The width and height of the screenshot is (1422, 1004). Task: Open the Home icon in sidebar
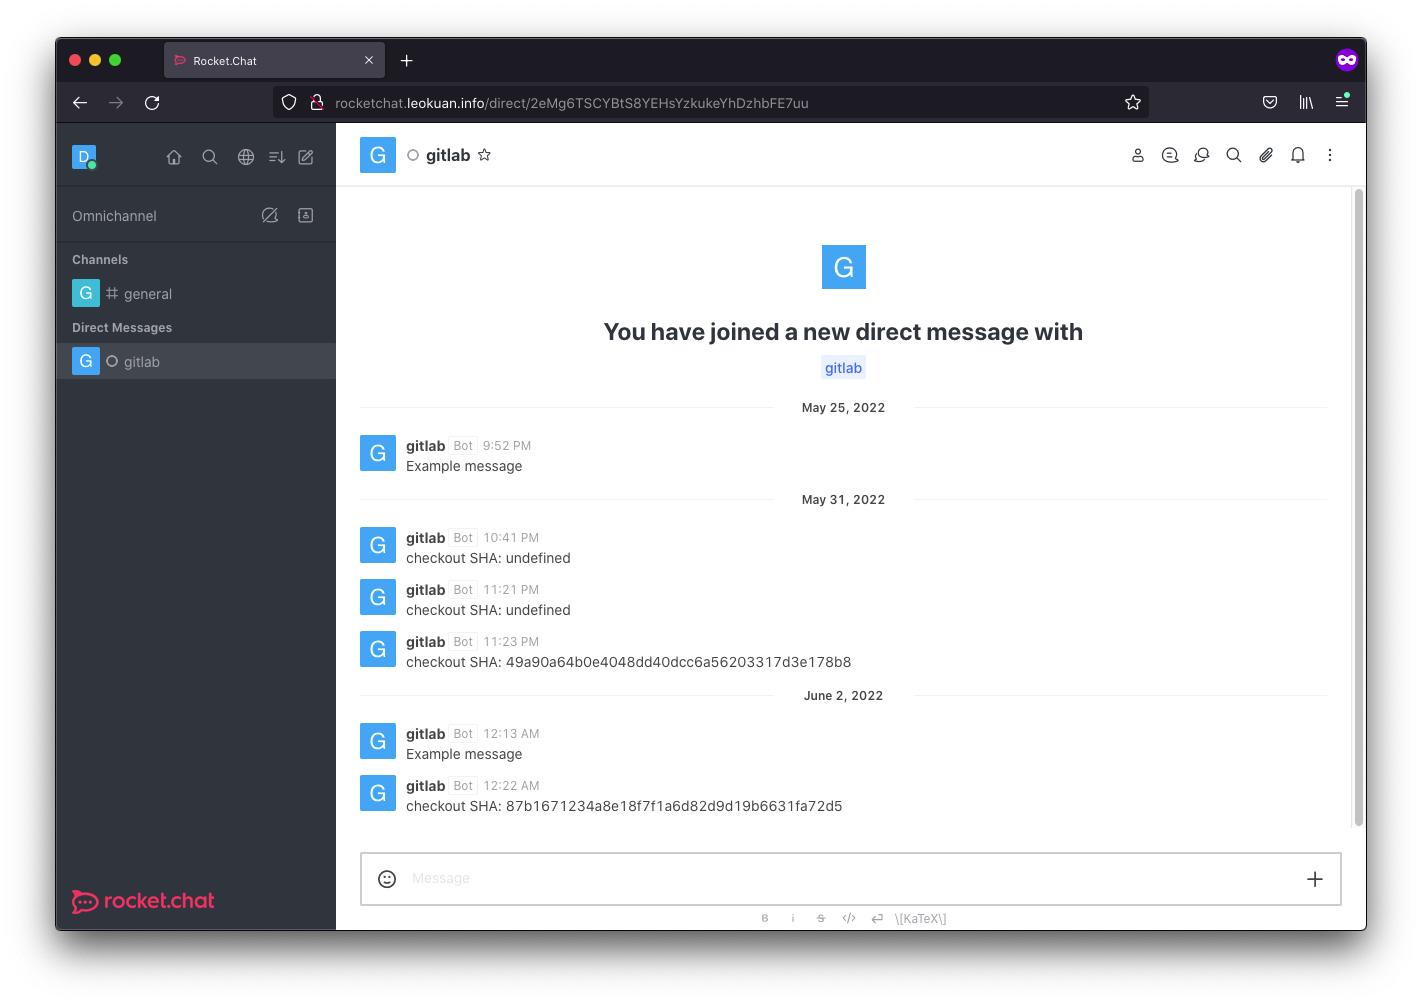(x=174, y=157)
